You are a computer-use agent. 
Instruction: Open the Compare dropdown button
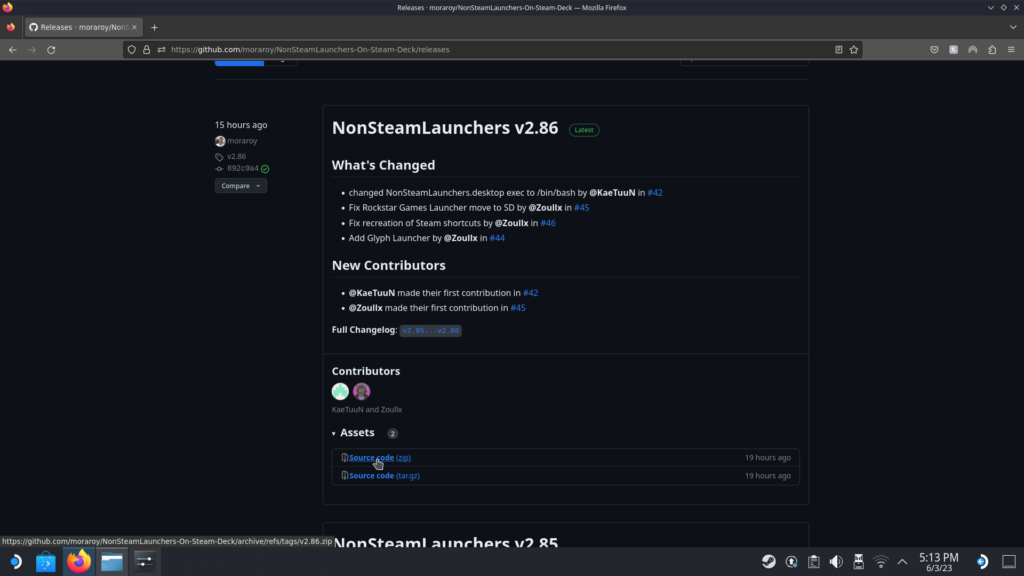click(240, 186)
